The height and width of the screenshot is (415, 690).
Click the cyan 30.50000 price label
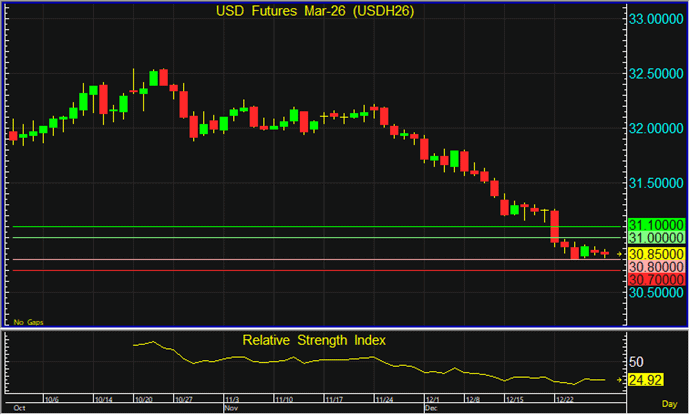click(x=655, y=294)
